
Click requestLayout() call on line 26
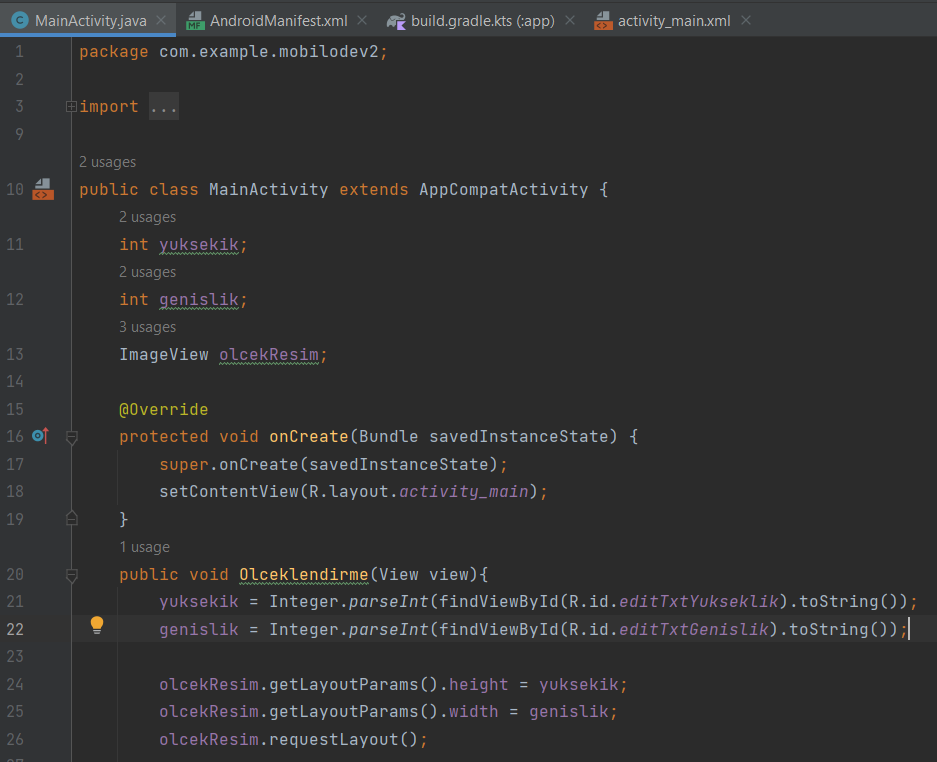[344, 739]
